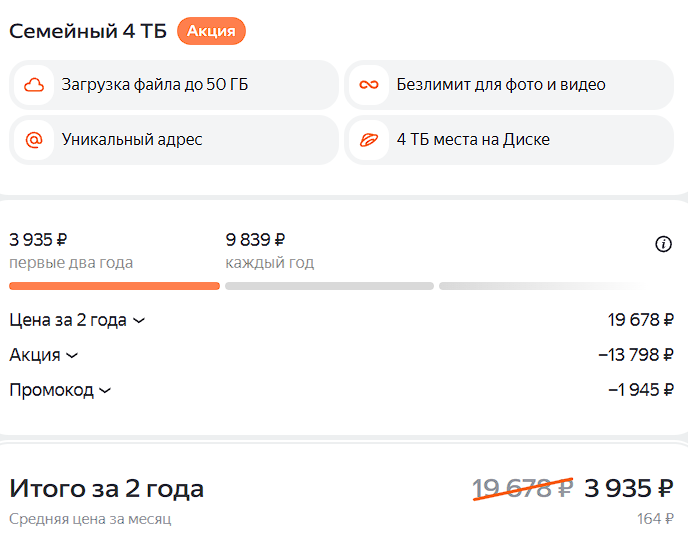Click the −1 945 ₽ promo code discount
Image resolution: width=688 pixels, height=542 pixels.
pyautogui.click(x=640, y=390)
